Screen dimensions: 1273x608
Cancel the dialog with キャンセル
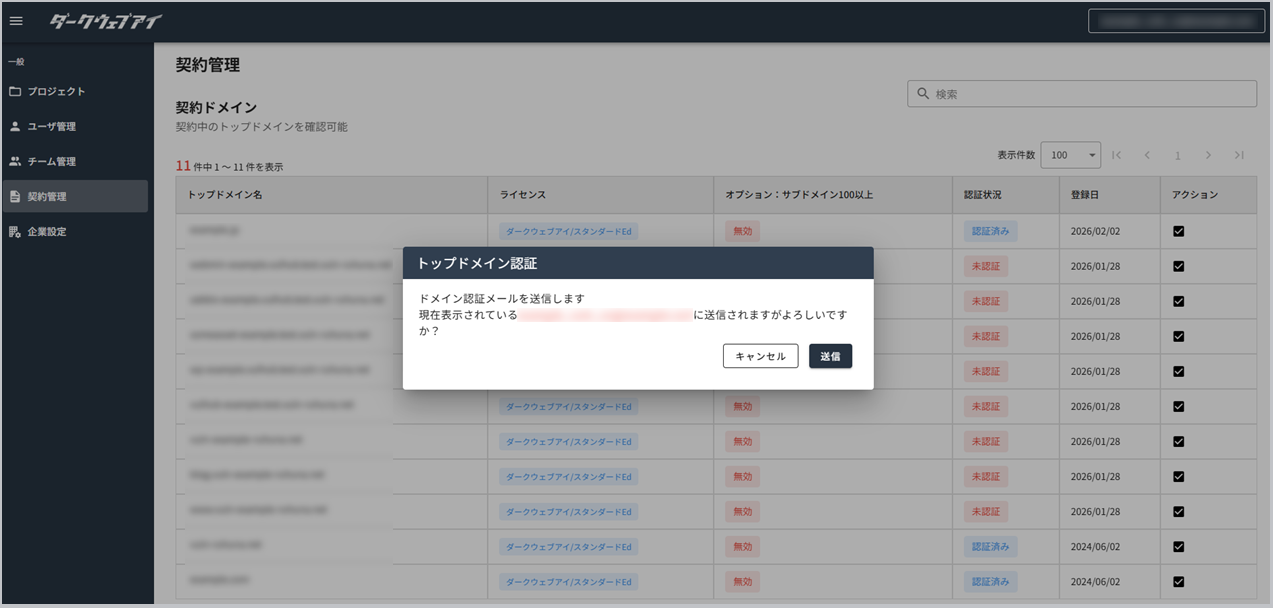coord(760,355)
